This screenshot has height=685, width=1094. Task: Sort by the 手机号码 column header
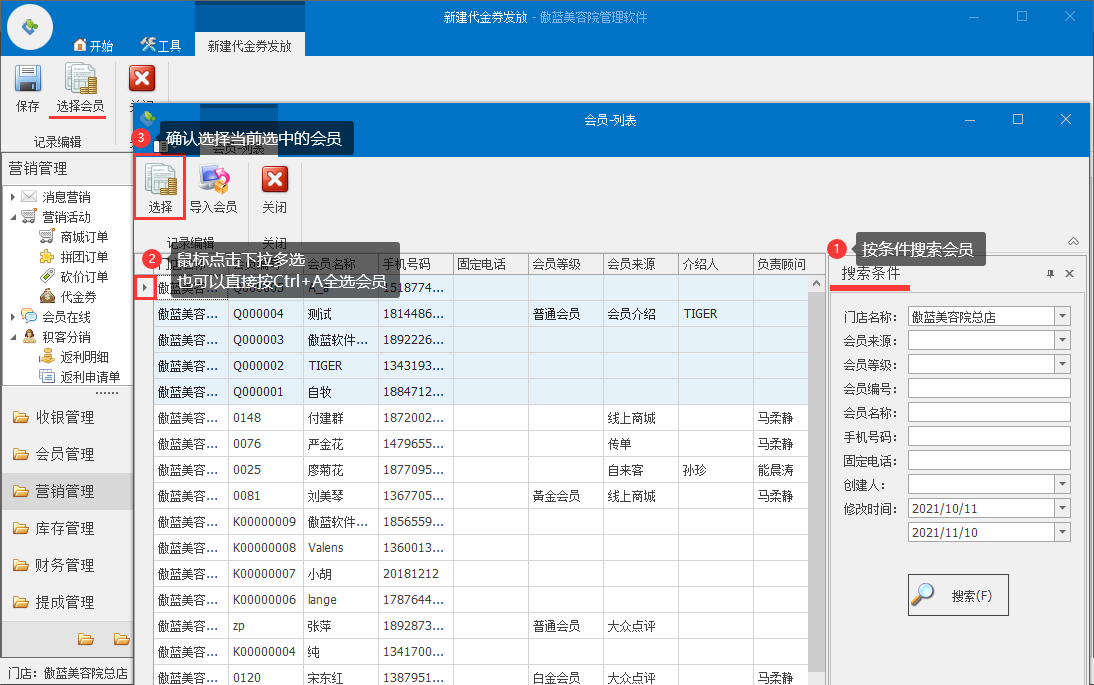pos(416,264)
